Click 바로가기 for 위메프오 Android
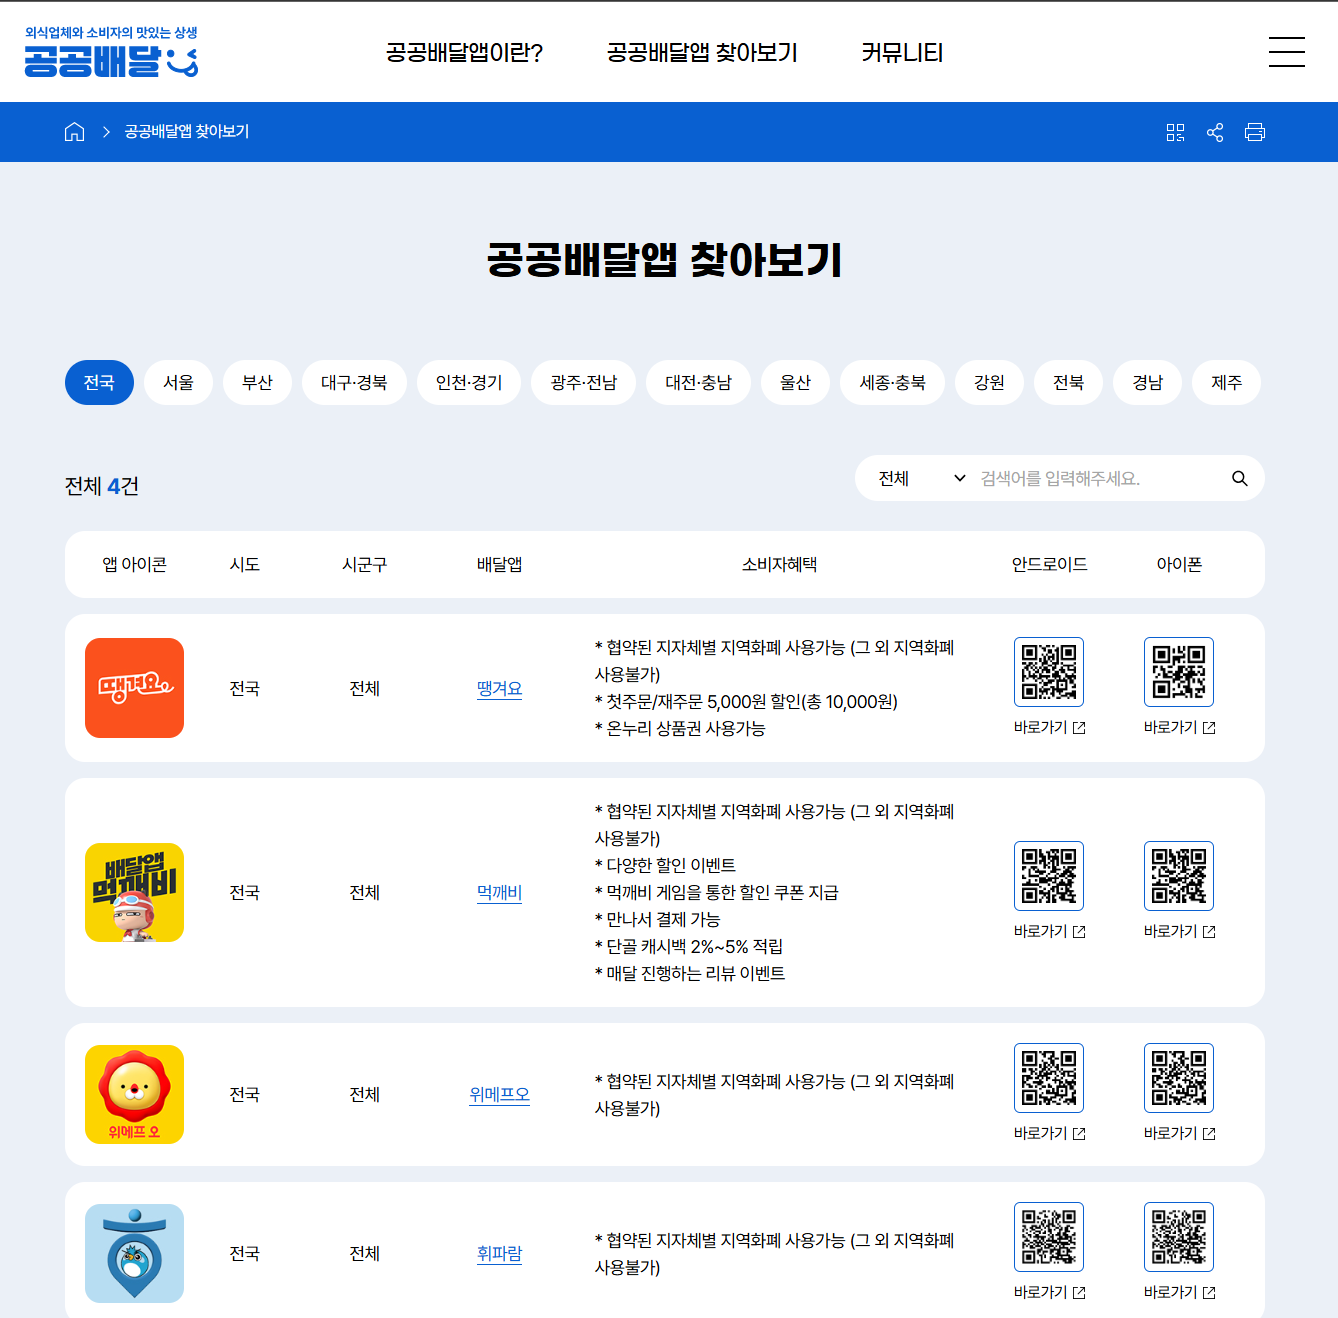1338x1318 pixels. pos(1048,1134)
